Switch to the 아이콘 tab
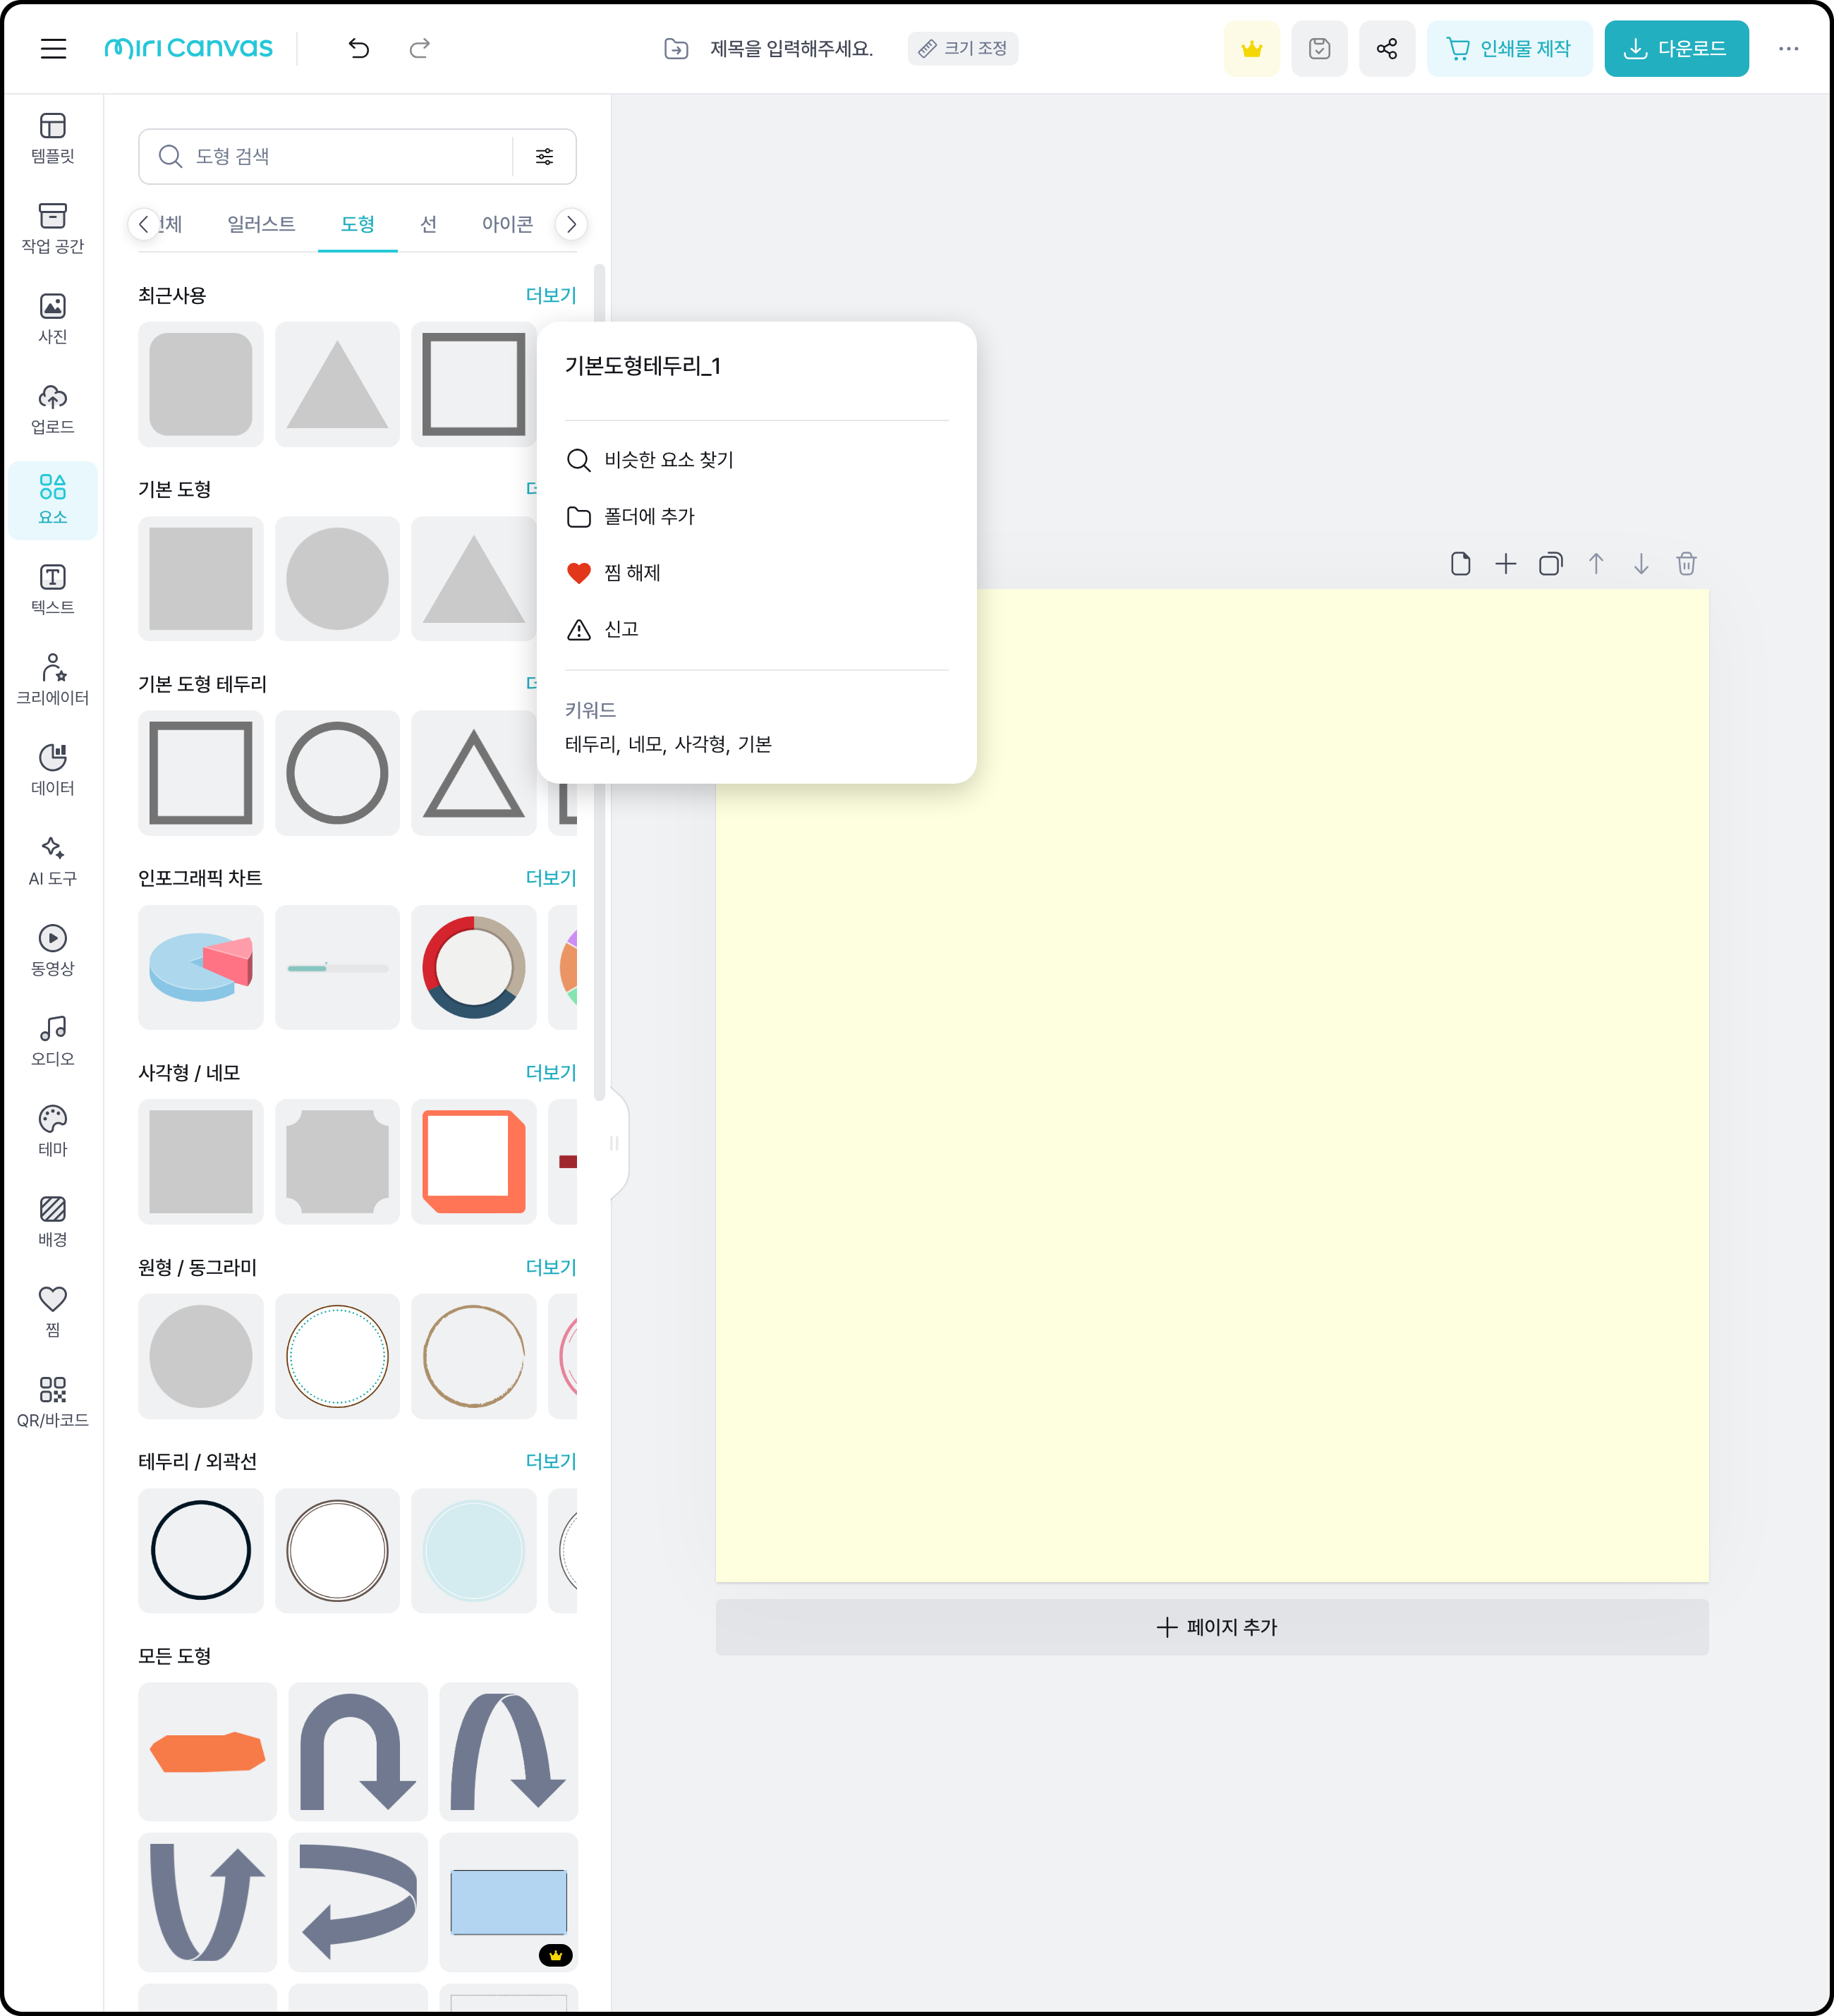1834x2016 pixels. tap(507, 224)
